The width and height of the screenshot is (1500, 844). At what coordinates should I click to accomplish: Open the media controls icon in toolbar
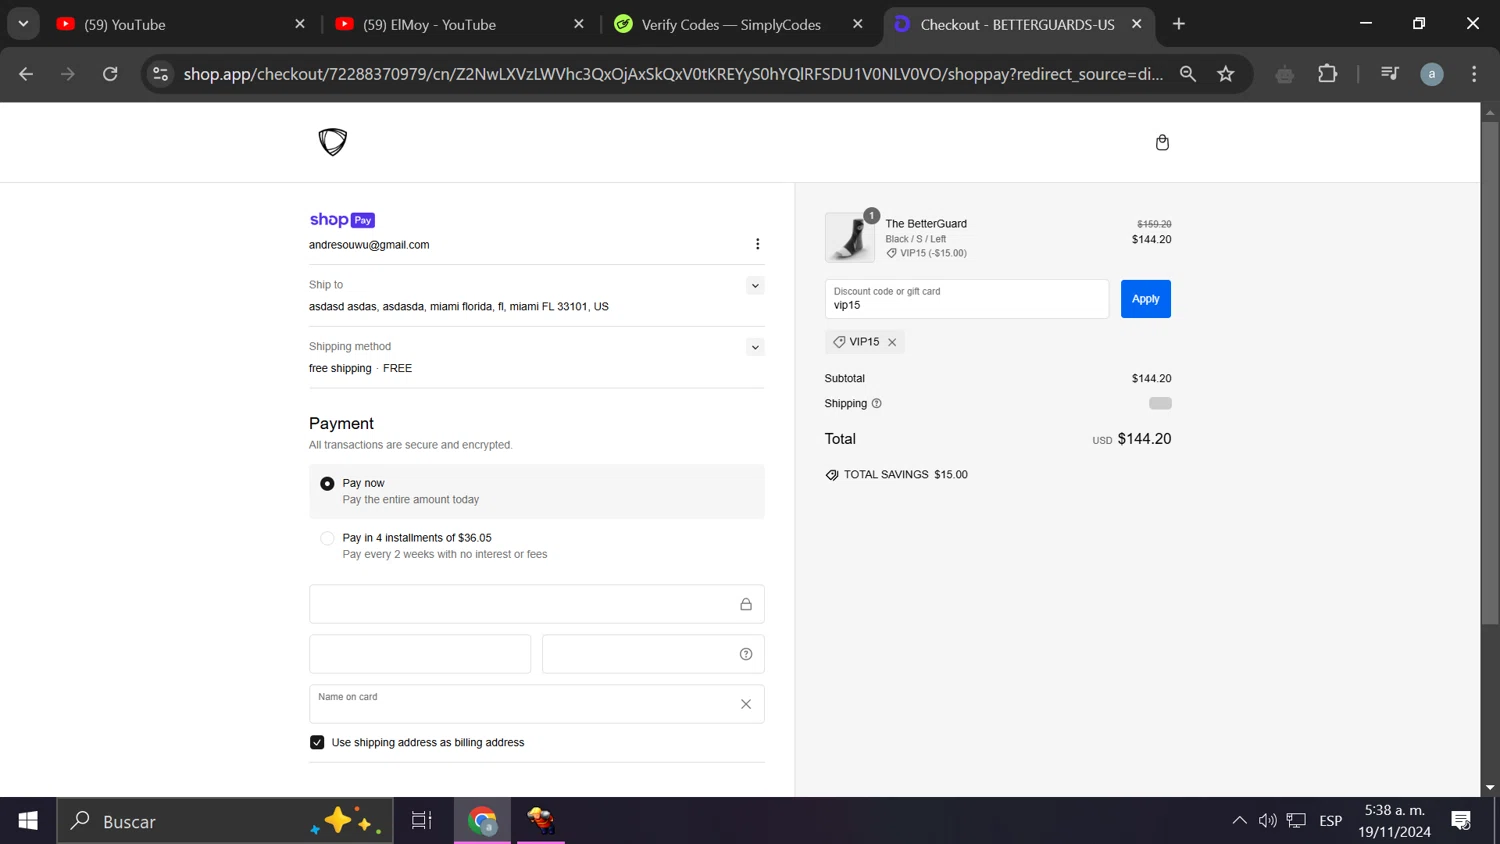click(1390, 74)
